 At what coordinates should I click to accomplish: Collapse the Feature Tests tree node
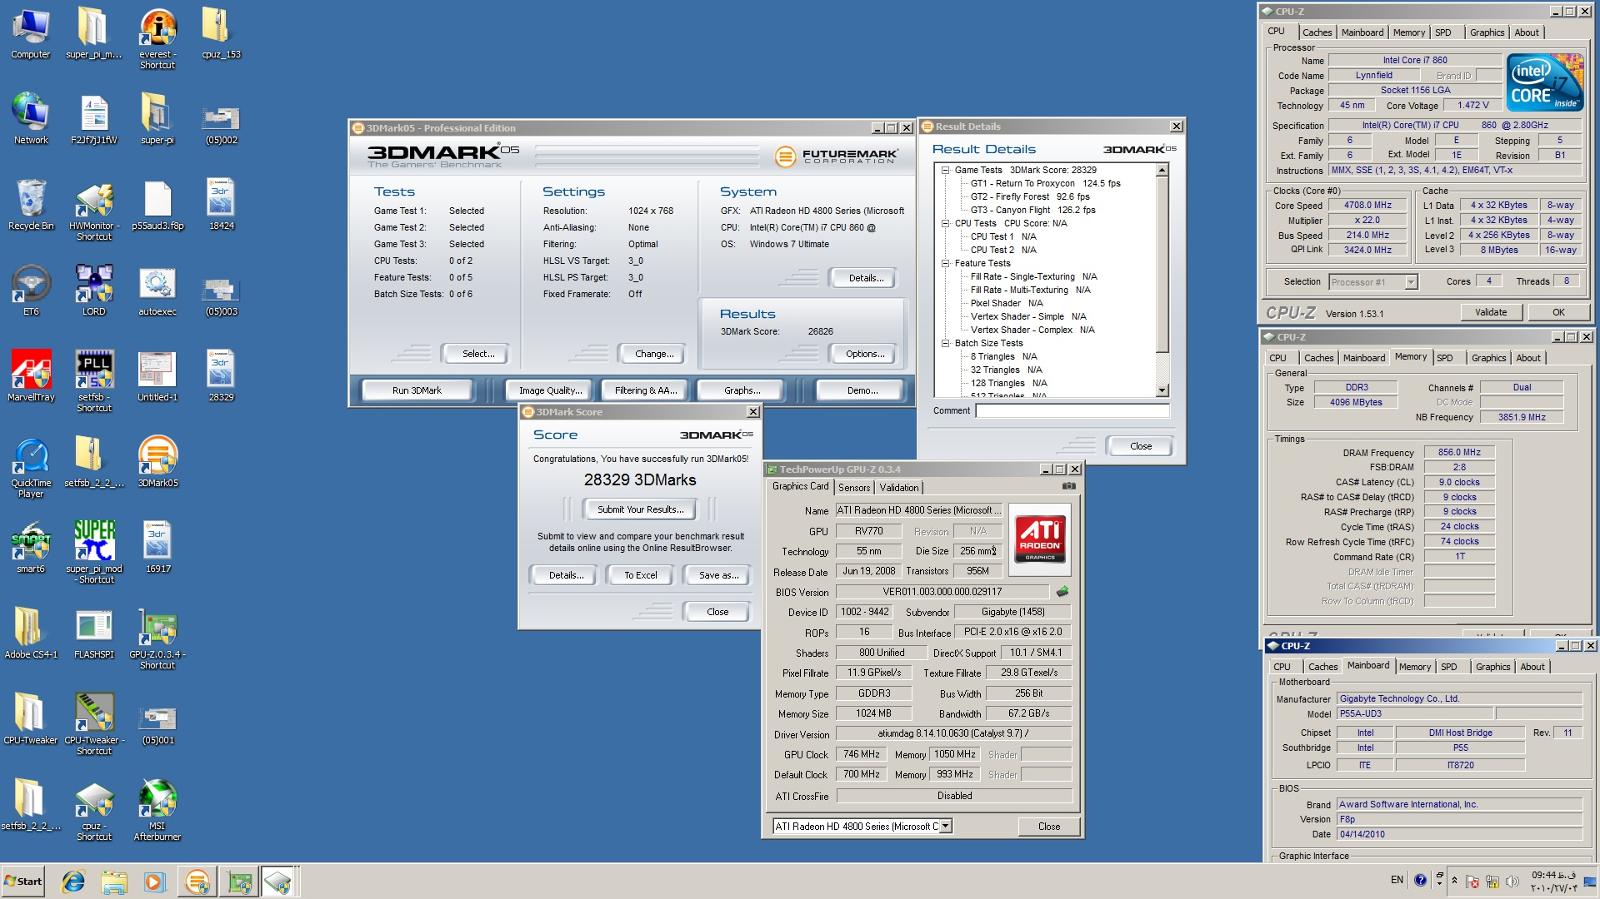click(946, 263)
